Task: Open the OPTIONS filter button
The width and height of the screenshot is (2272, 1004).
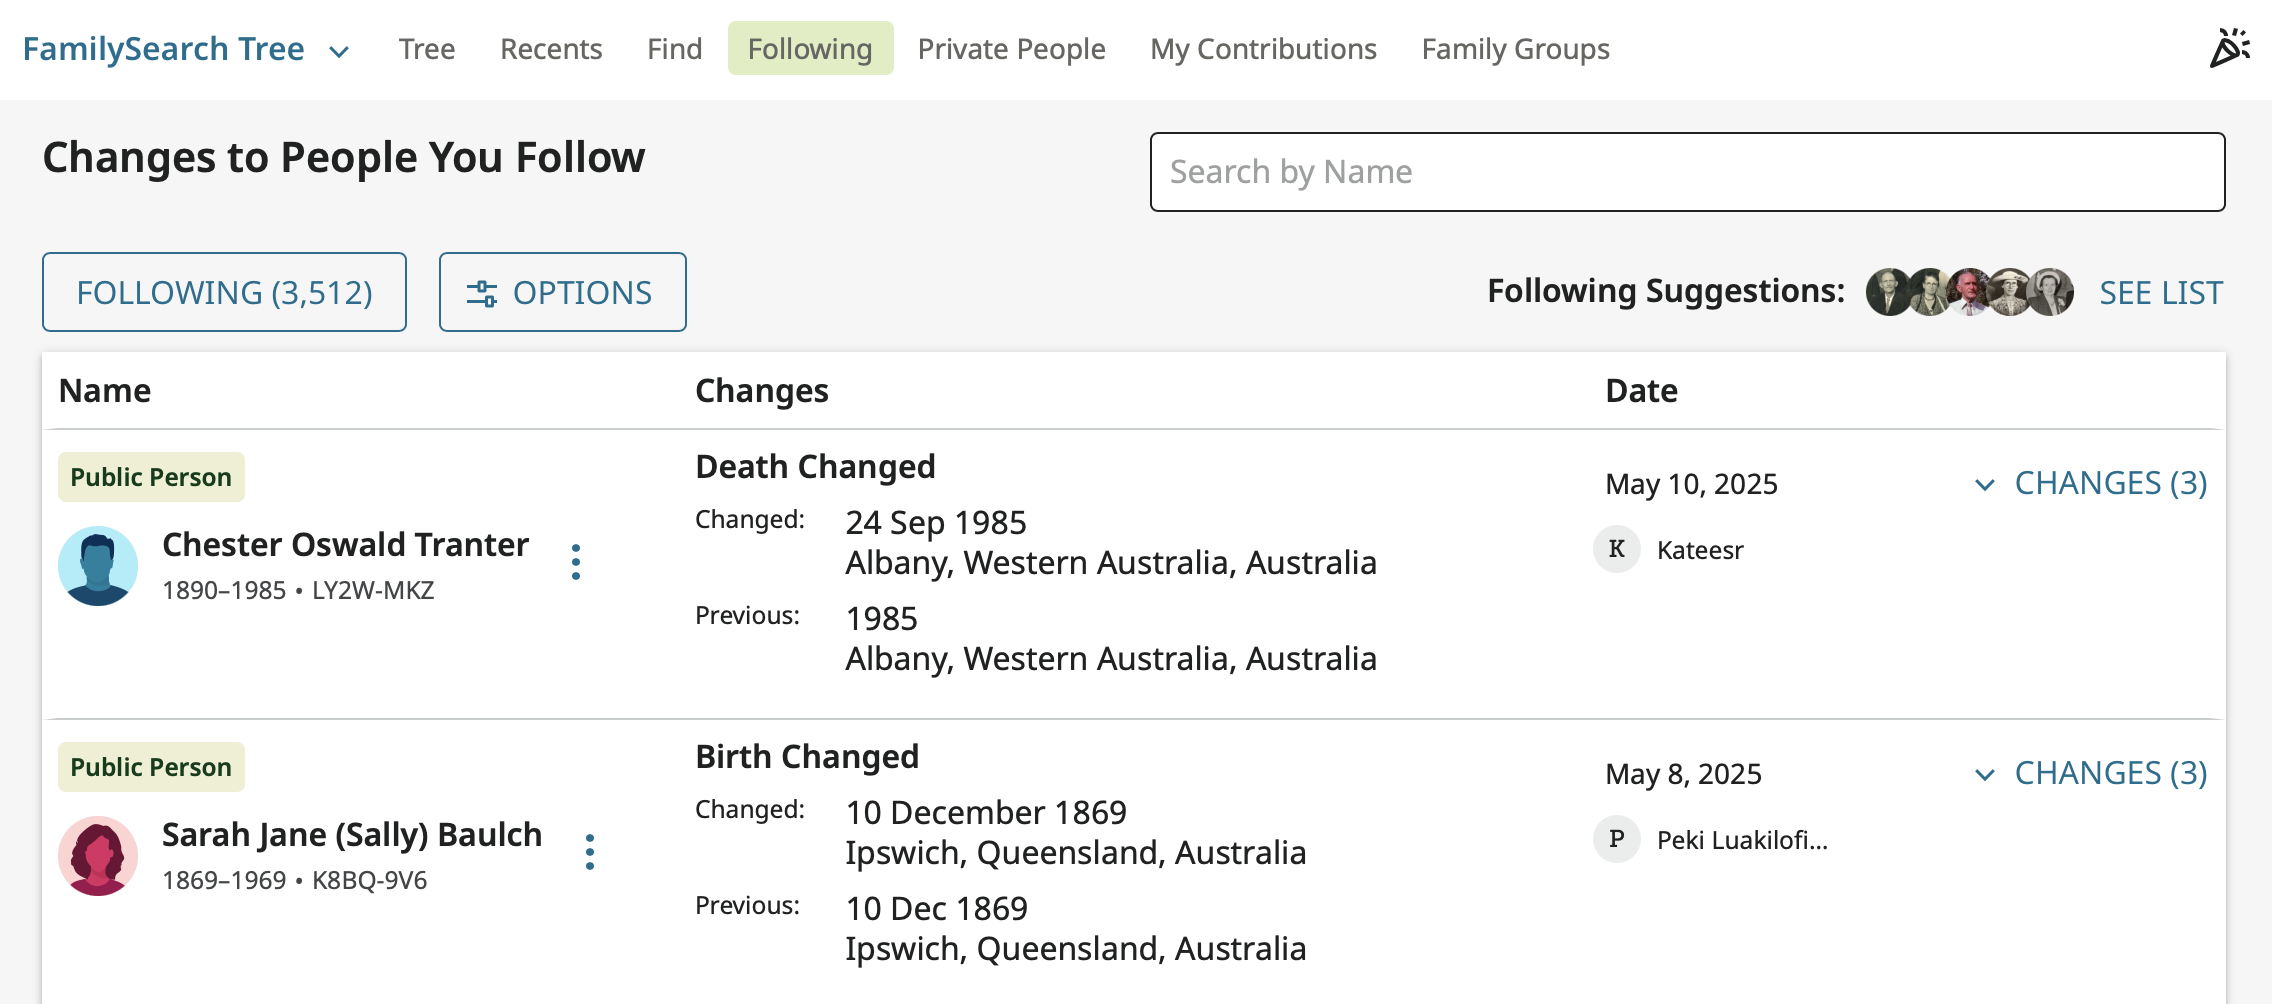Action: [562, 292]
